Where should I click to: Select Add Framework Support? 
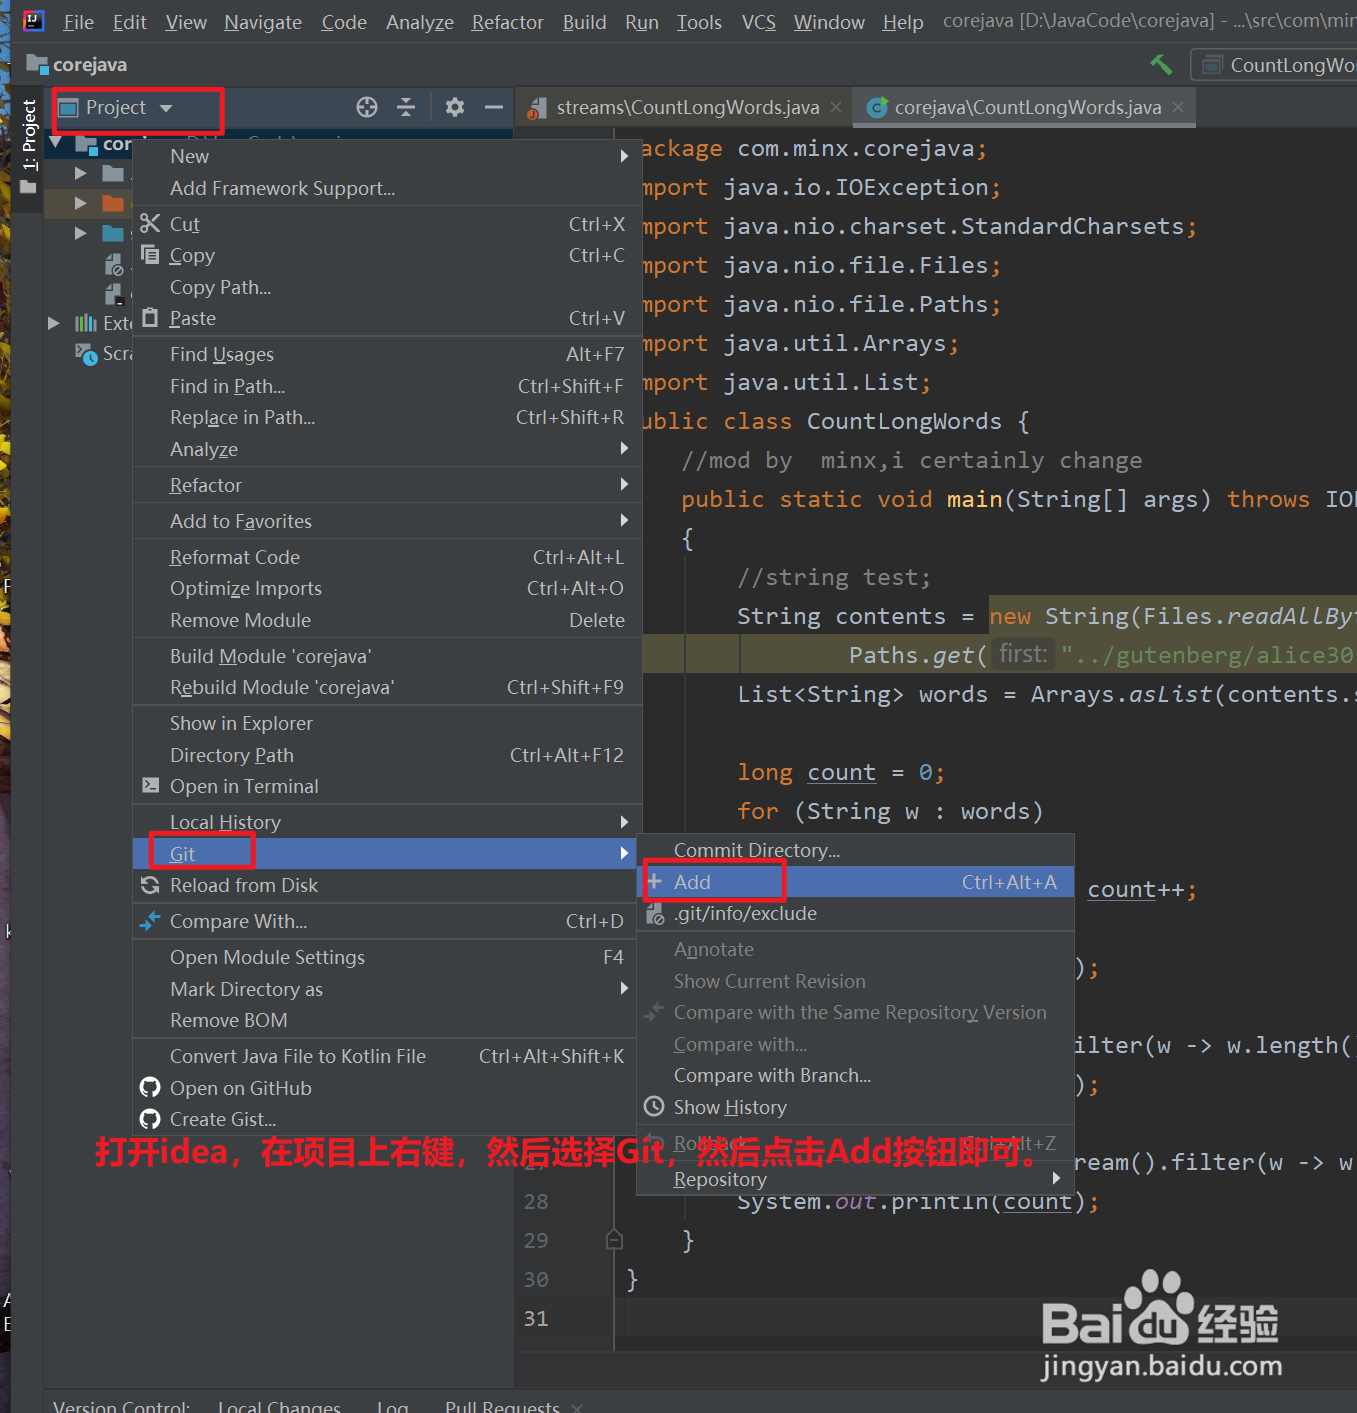(387, 188)
